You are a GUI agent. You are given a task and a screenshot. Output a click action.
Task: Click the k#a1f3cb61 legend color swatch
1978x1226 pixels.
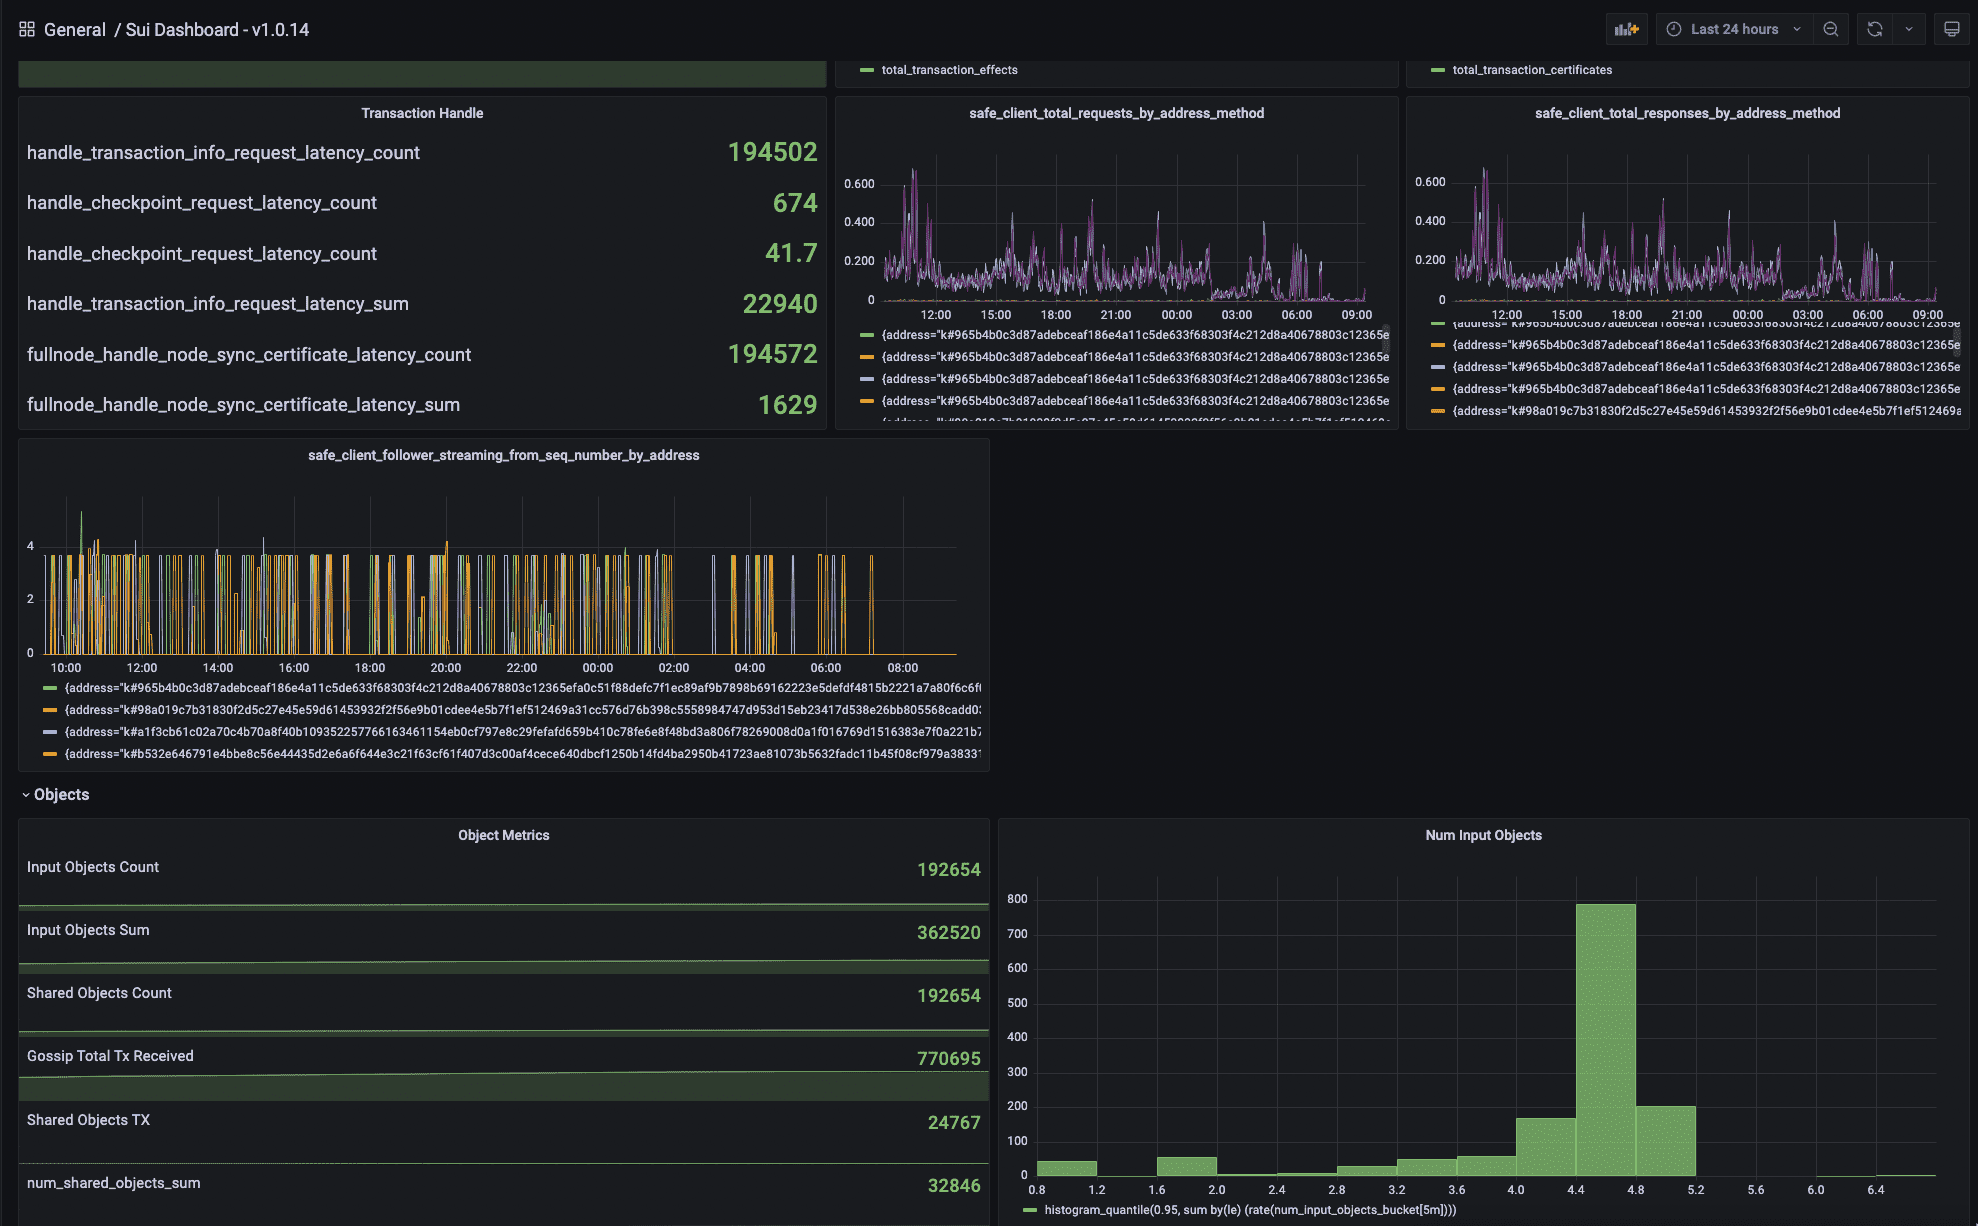click(50, 732)
